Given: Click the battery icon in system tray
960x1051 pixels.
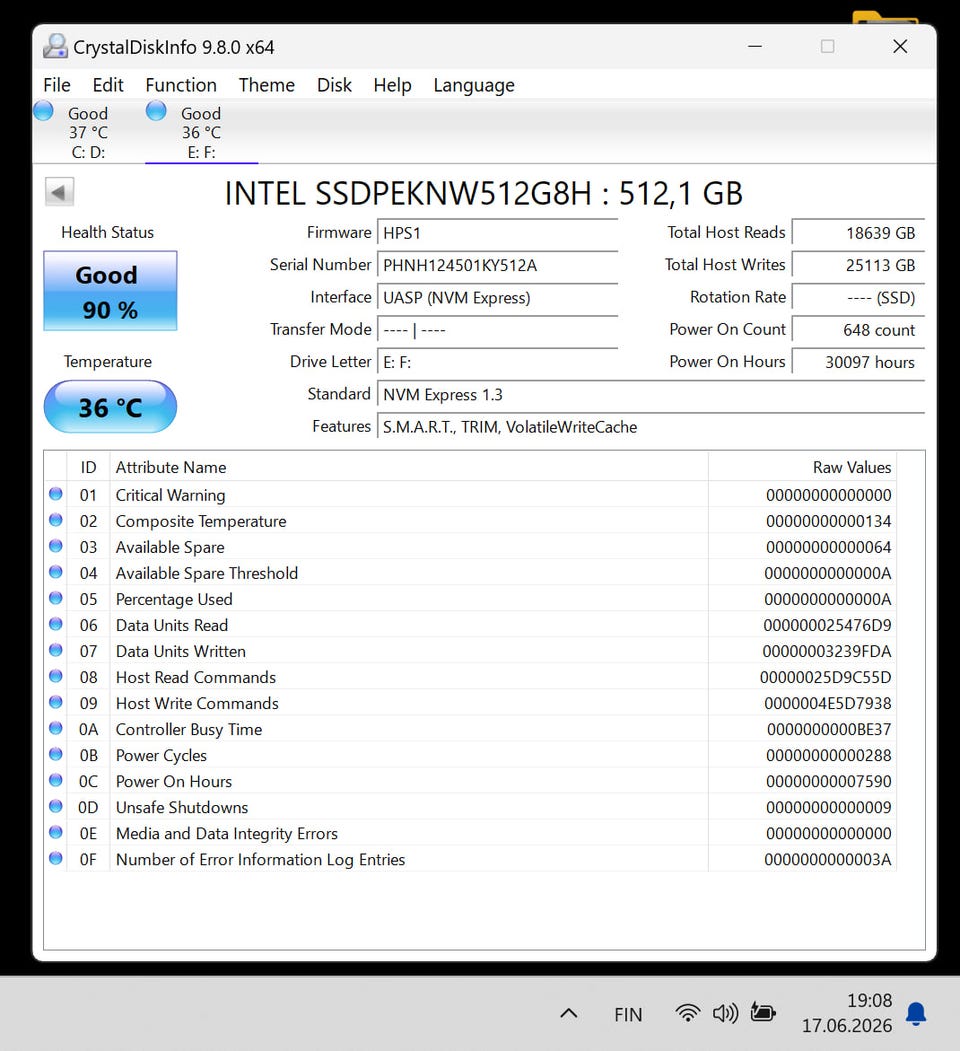Looking at the screenshot, I should [763, 1012].
